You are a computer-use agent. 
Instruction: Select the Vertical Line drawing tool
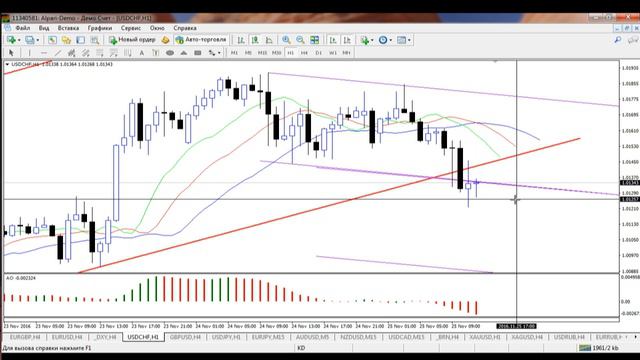click(29, 53)
